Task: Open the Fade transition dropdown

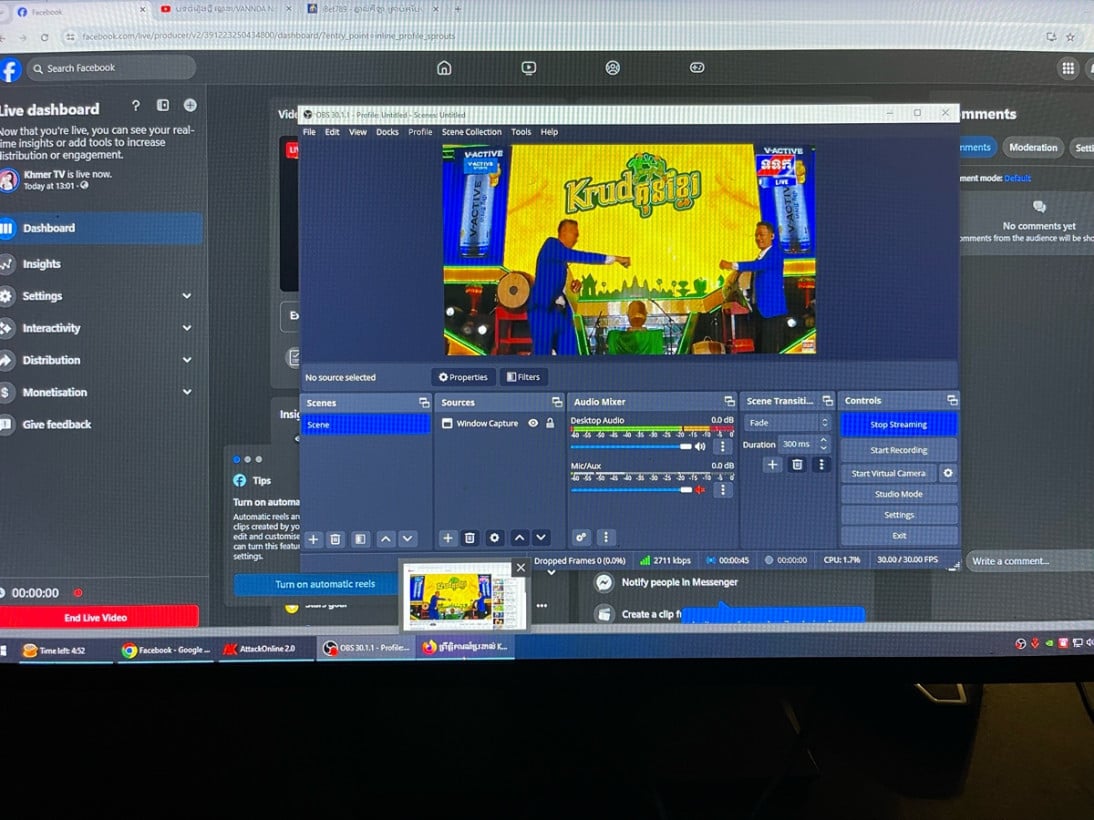Action: pos(788,423)
